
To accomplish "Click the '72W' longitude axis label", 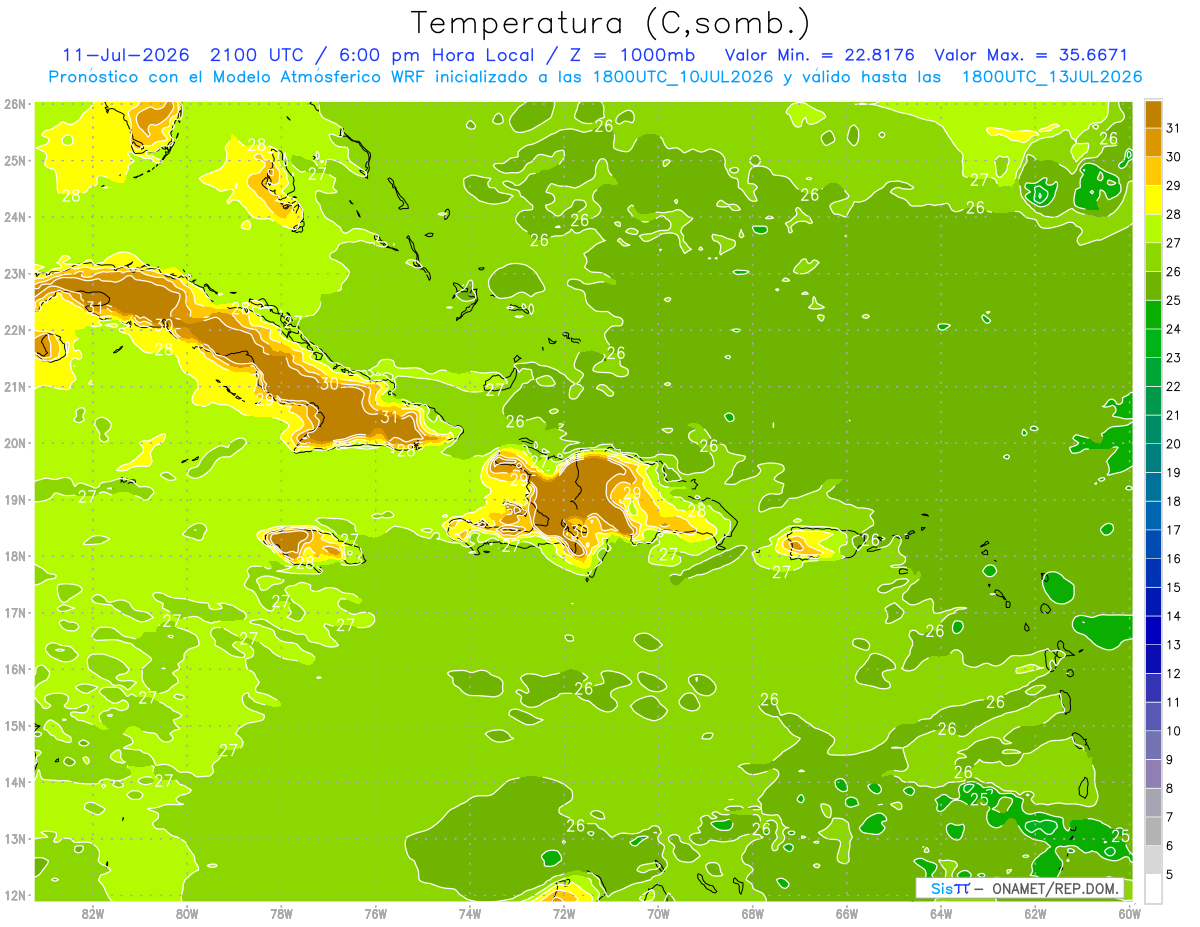I will [564, 913].
